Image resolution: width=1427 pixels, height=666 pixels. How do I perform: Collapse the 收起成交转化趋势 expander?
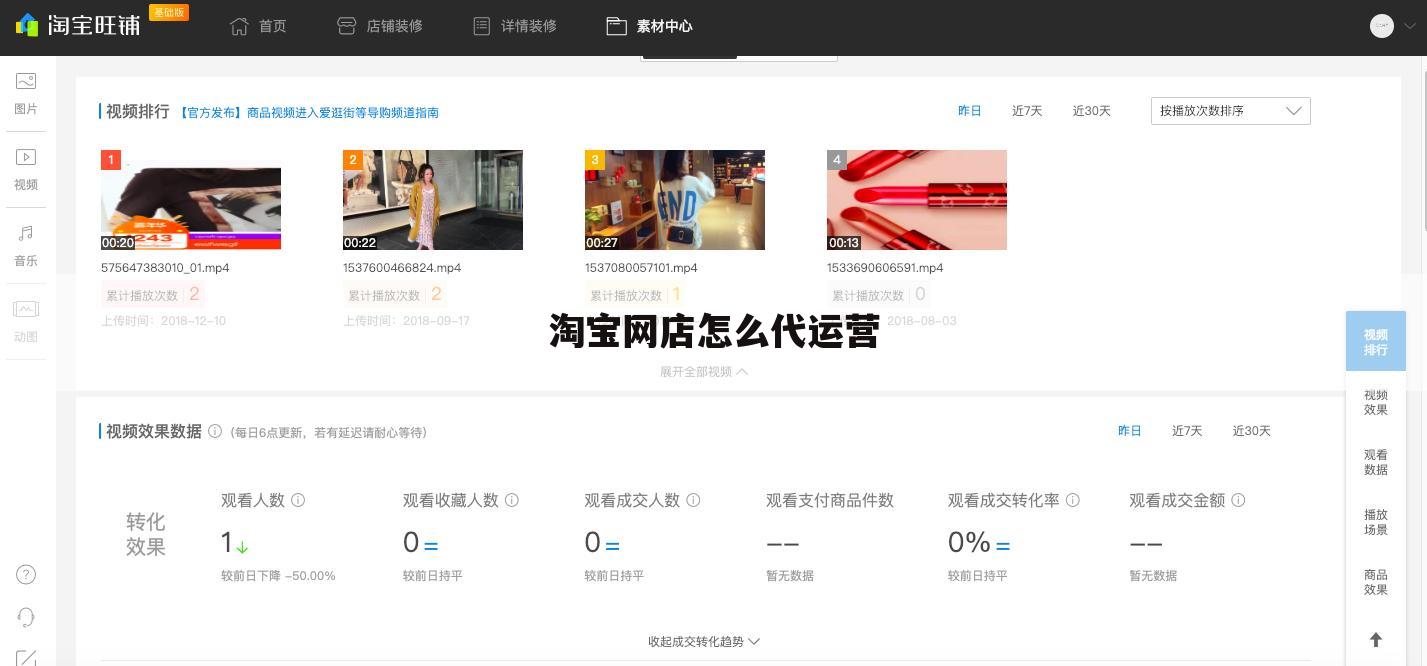pos(704,642)
